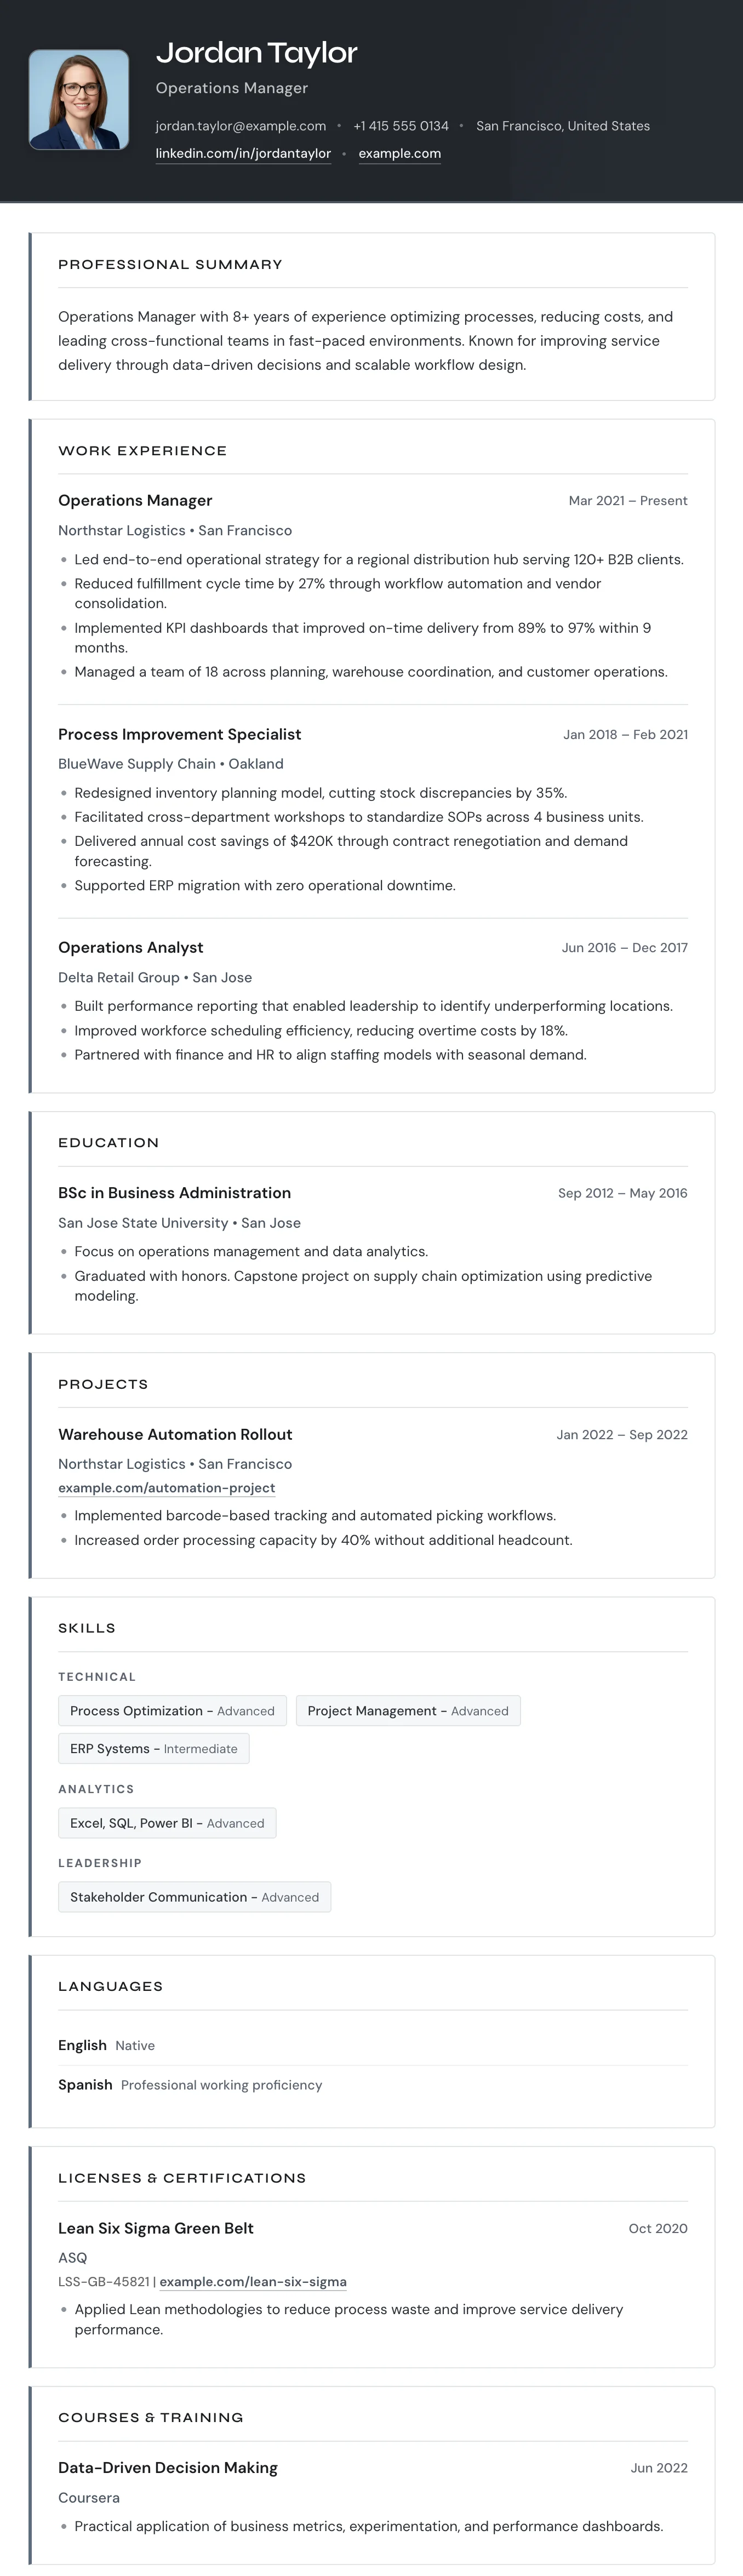Select the Project Management skill tag
The image size is (743, 2576).
[x=408, y=1711]
